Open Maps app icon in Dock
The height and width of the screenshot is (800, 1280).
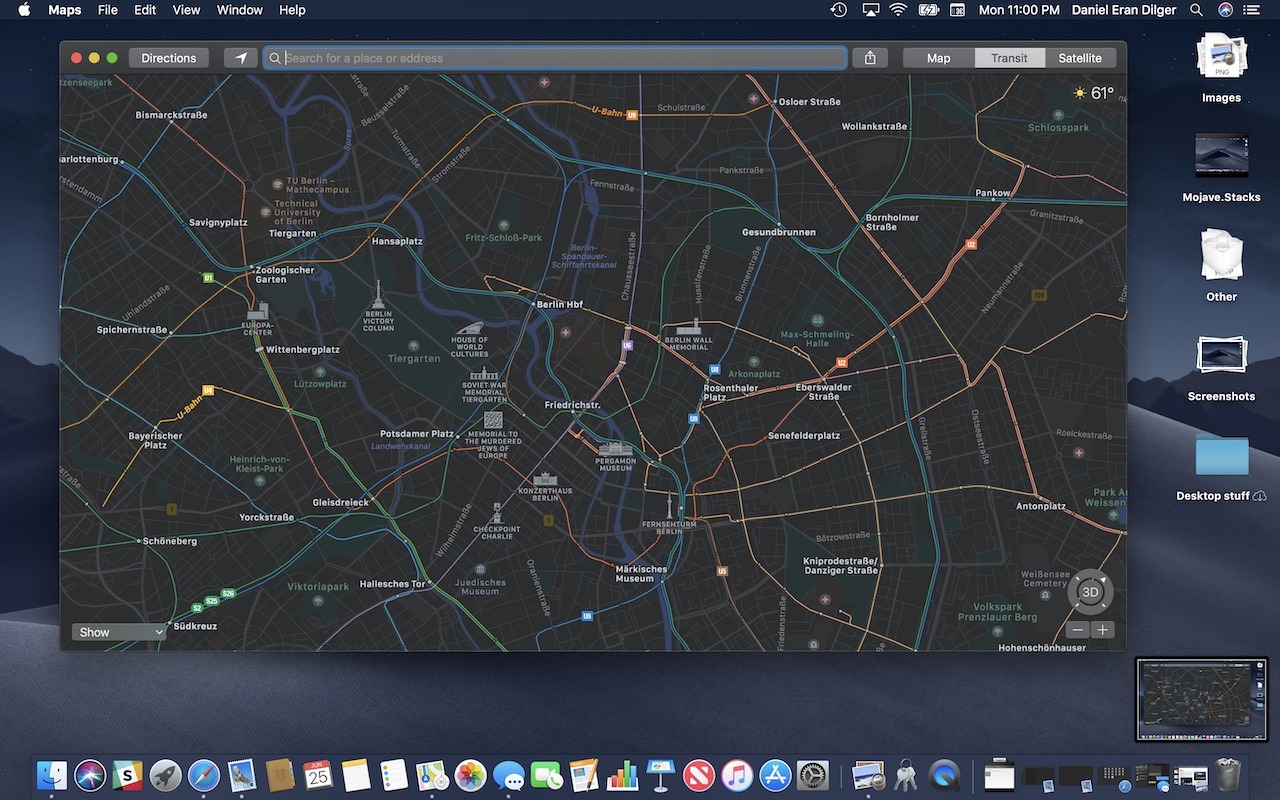pos(432,775)
